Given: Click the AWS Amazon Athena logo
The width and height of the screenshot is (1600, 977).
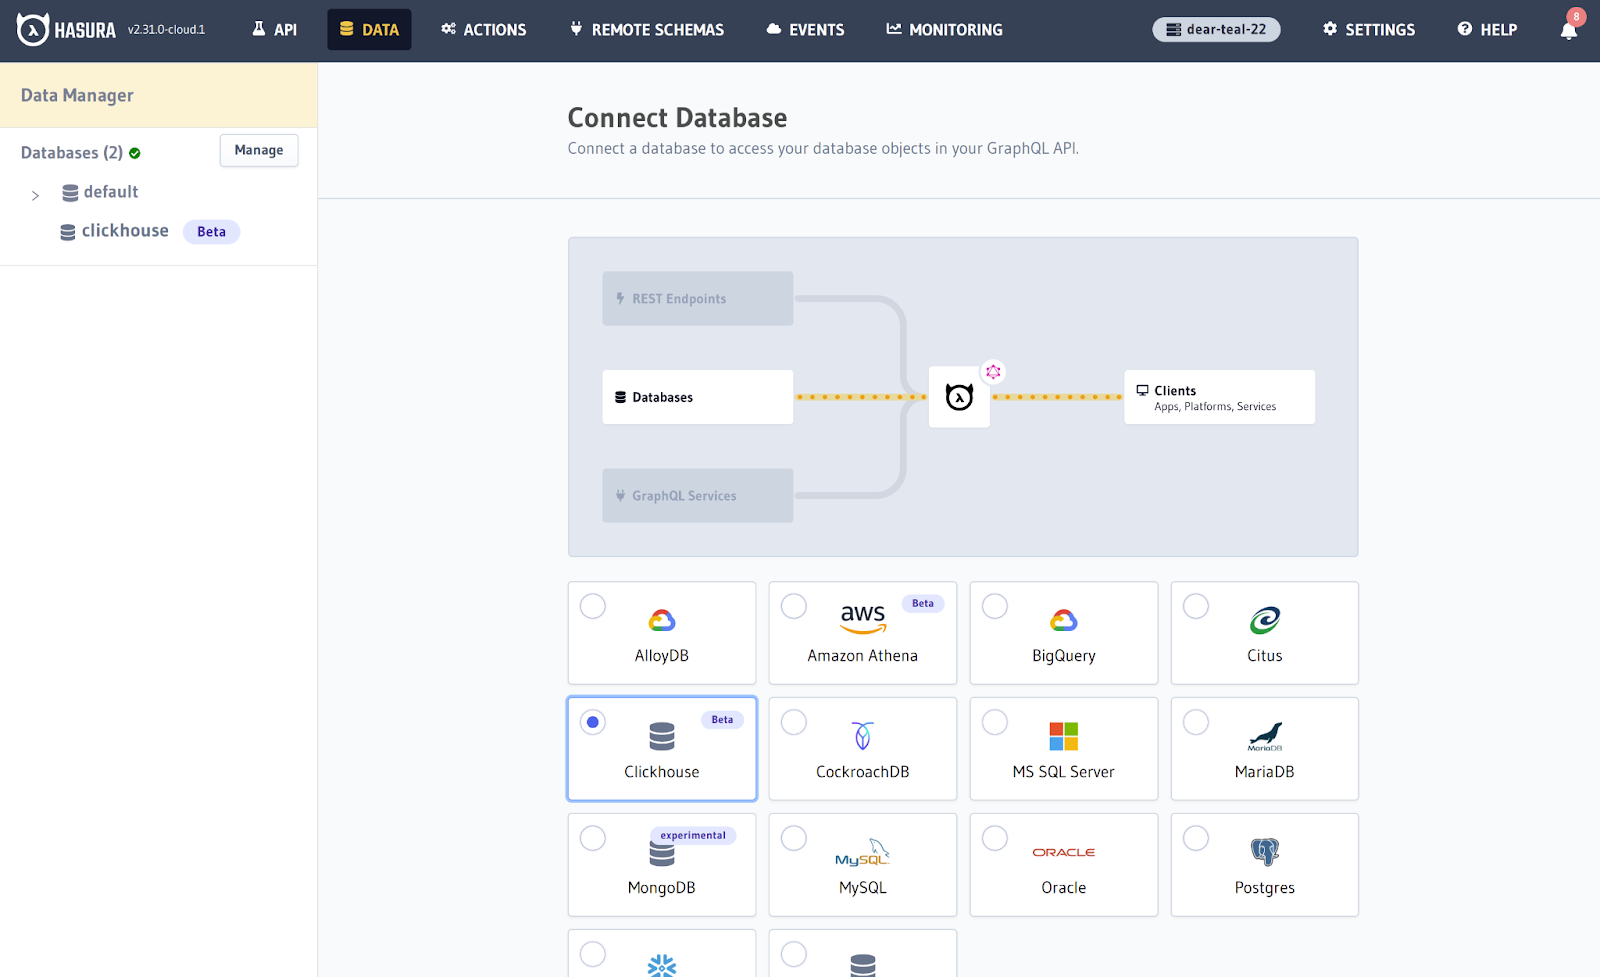Looking at the screenshot, I should tap(863, 618).
